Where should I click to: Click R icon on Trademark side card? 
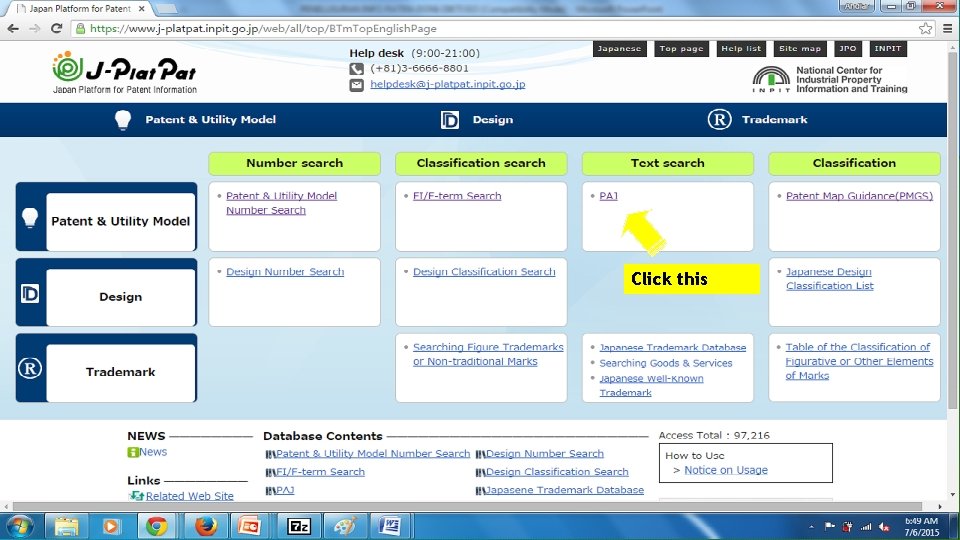tap(30, 369)
